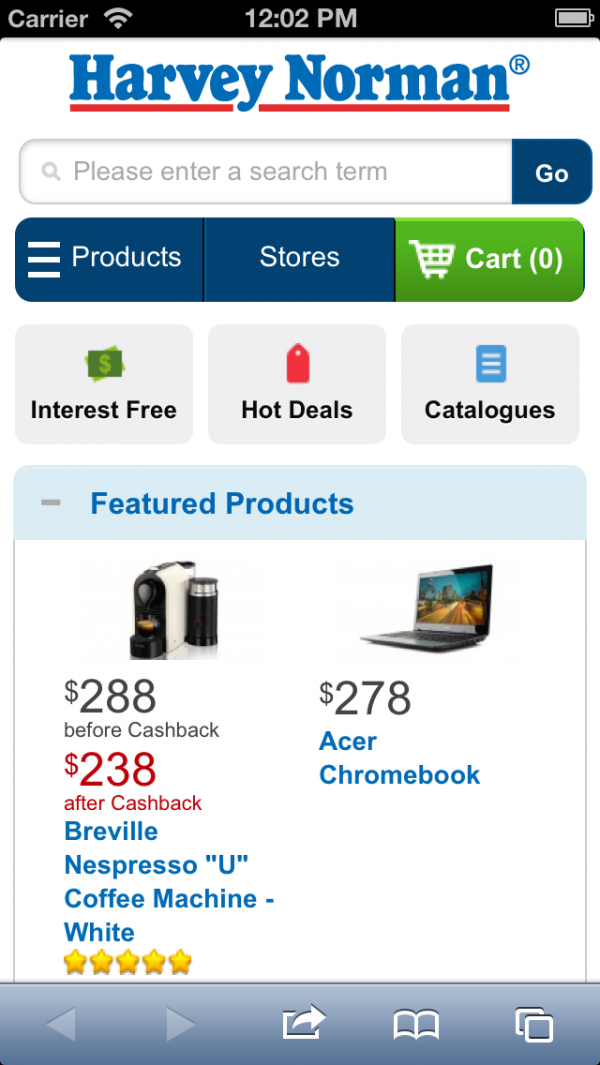The height and width of the screenshot is (1065, 600).
Task: Tap the Acer Chromebook laptop image
Action: pyautogui.click(x=428, y=606)
